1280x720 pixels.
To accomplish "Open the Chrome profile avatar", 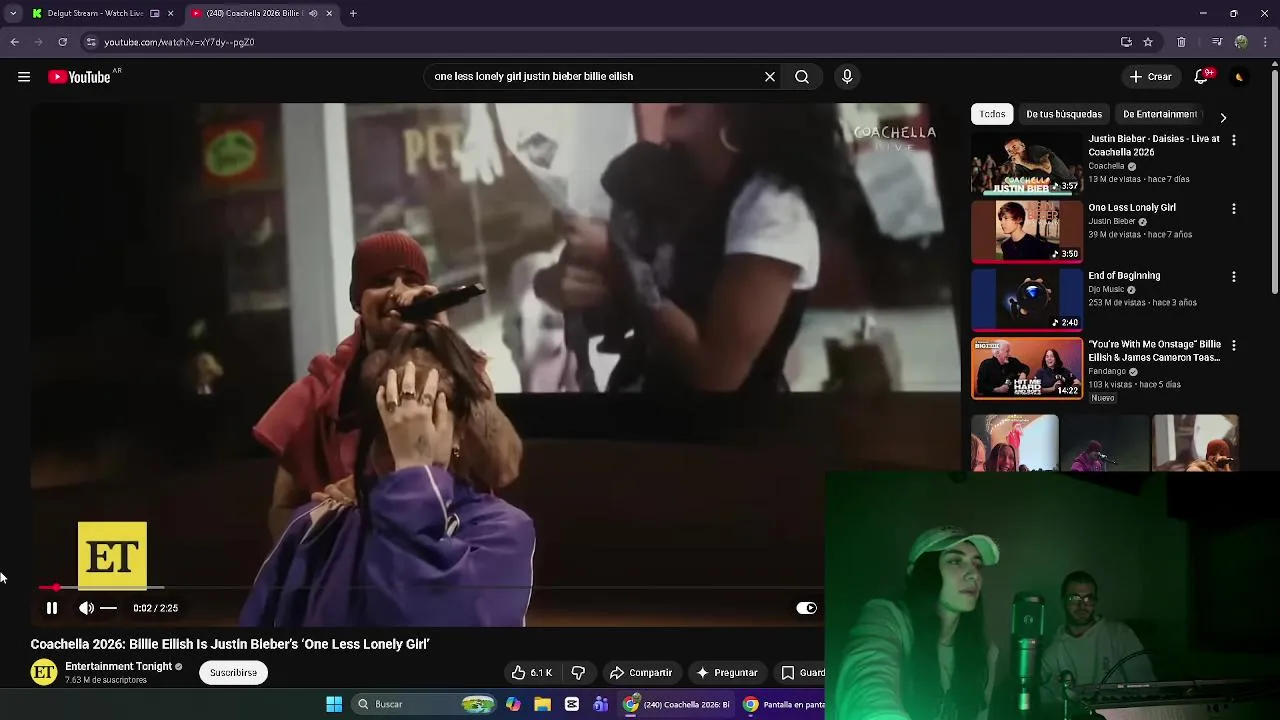I will point(1241,42).
